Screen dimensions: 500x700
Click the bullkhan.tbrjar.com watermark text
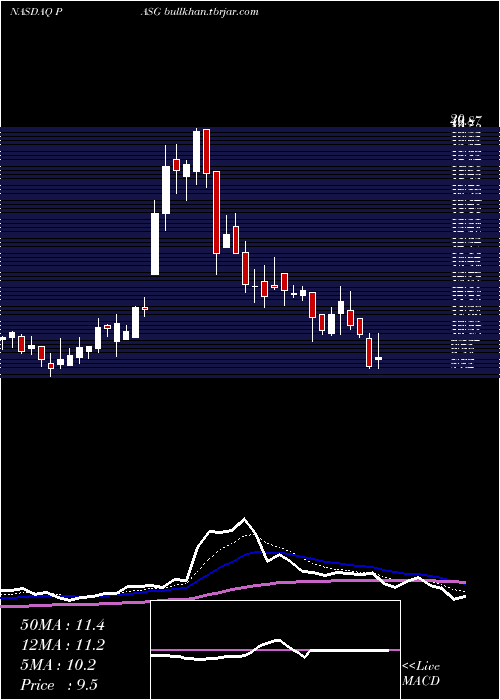pos(212,11)
